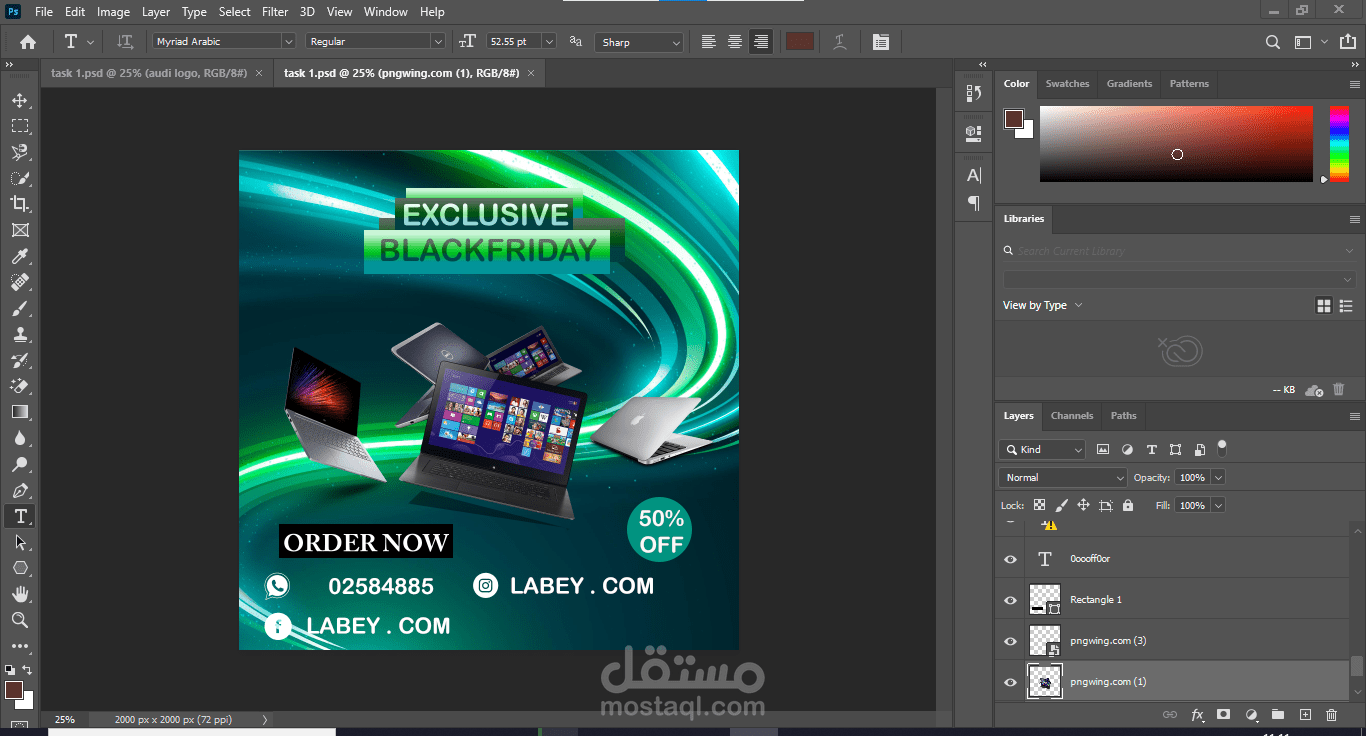
Task: Expand the View by Type dropdown
Action: pyautogui.click(x=1043, y=305)
